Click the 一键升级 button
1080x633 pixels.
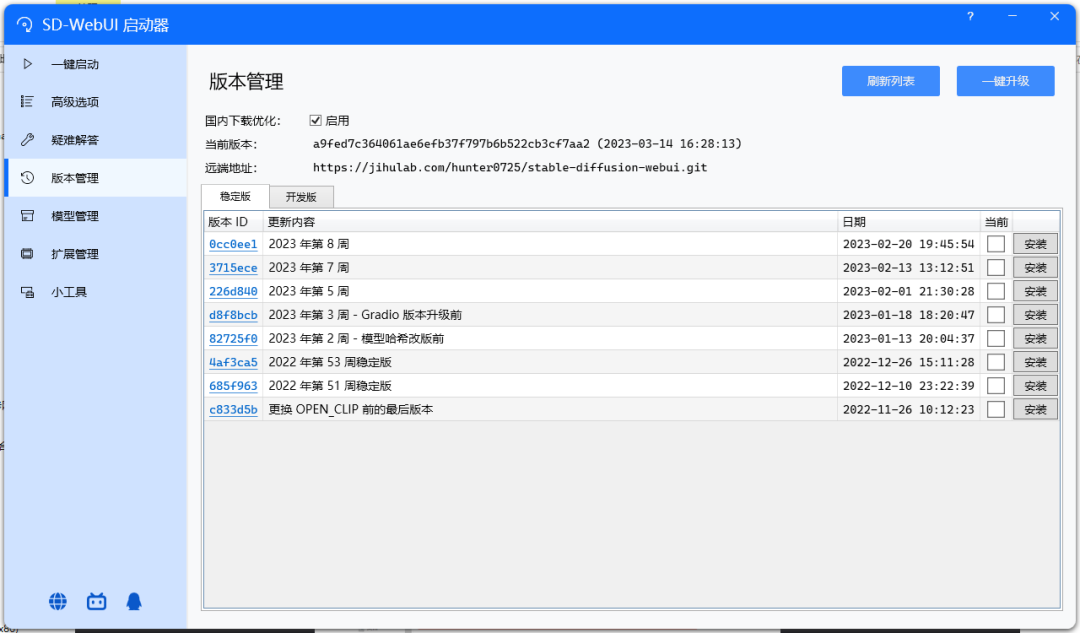pos(1005,81)
